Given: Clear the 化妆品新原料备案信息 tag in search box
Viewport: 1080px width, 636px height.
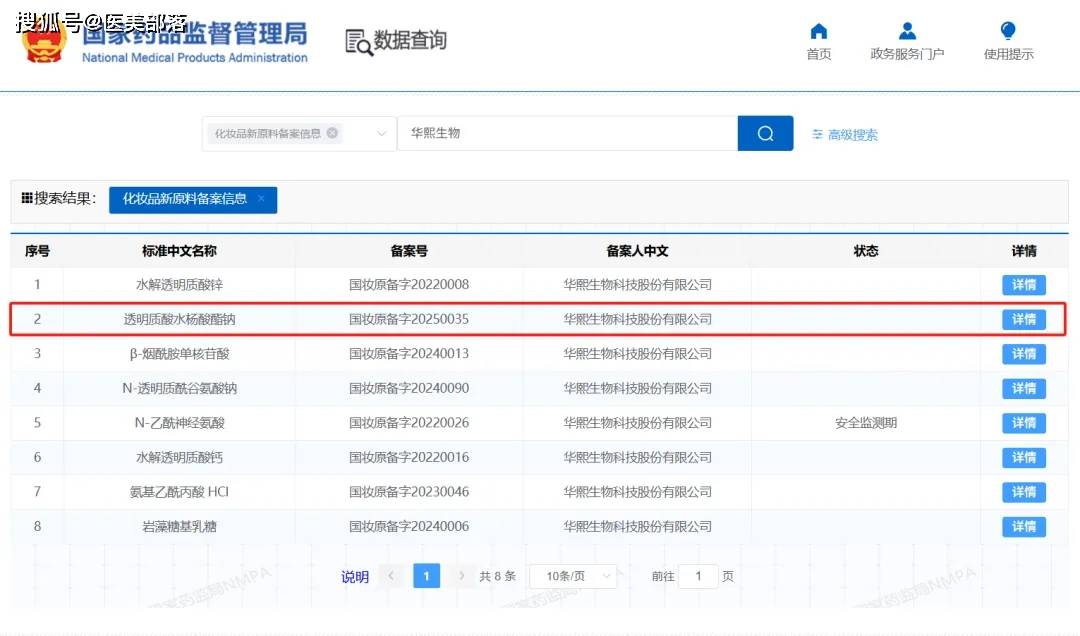Looking at the screenshot, I should [x=332, y=133].
